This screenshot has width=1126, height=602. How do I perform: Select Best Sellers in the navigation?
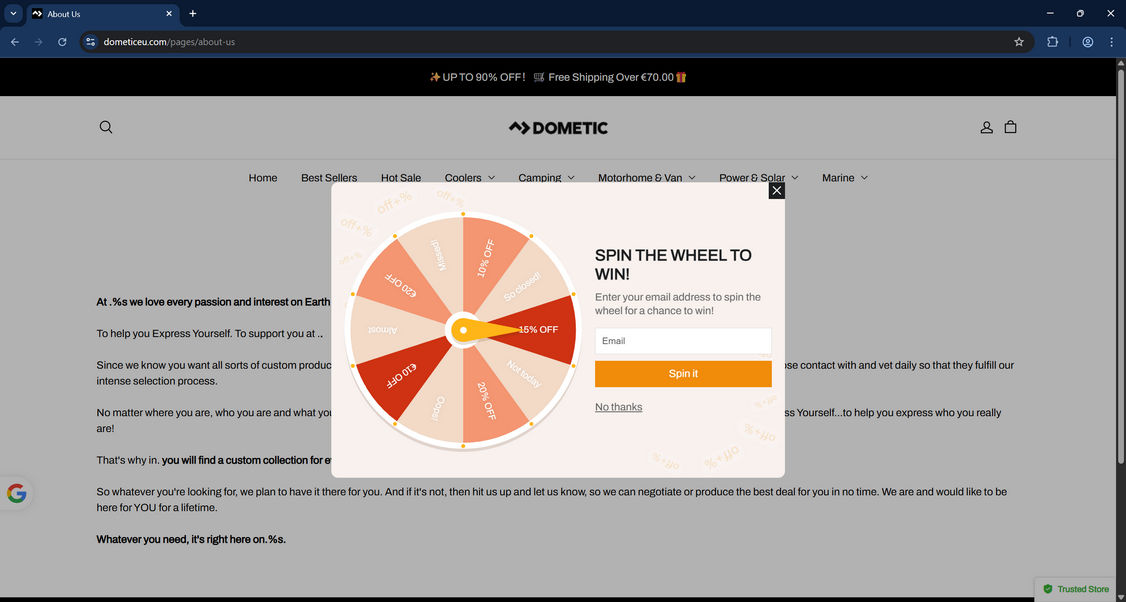click(x=329, y=177)
